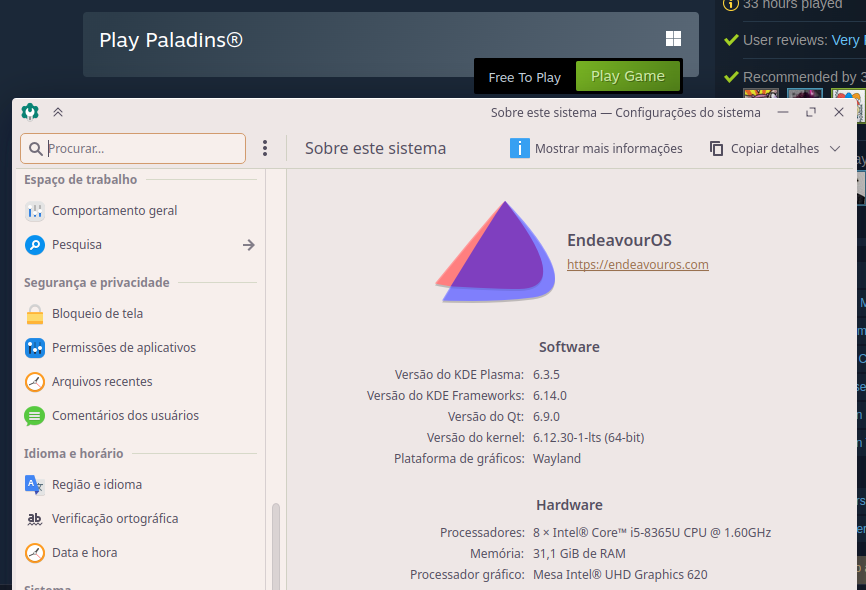
Task: Select 'Mesa Intel® UHD Graphics 620' value
Action: [620, 575]
